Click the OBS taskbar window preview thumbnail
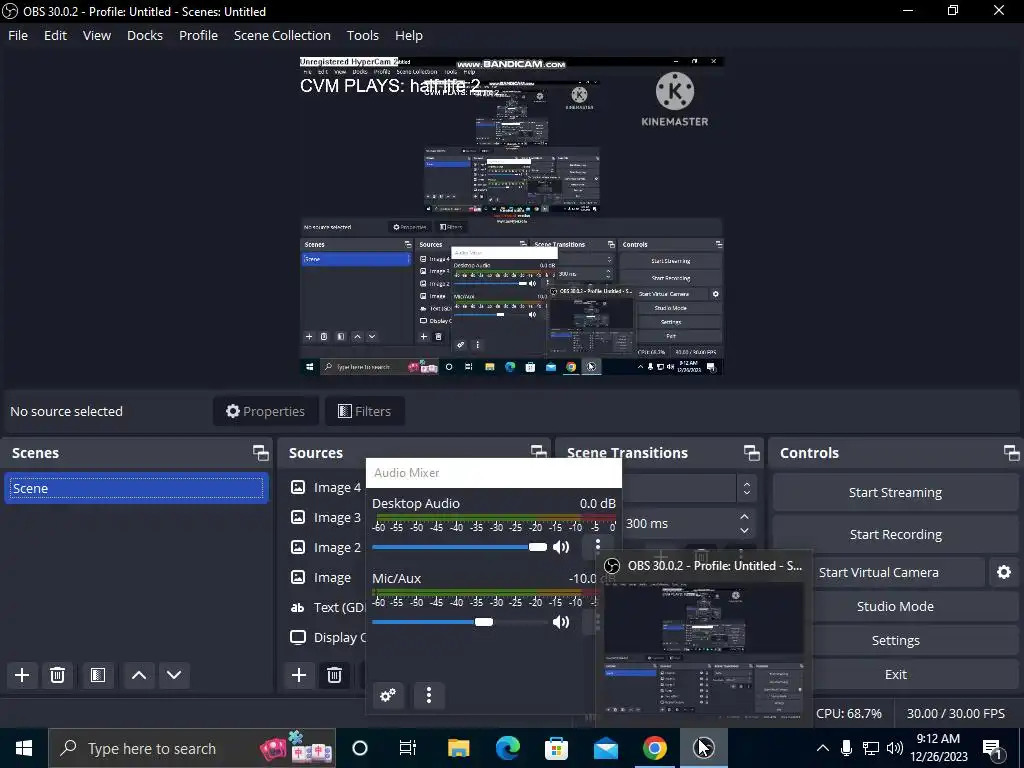The image size is (1024, 768). pos(704,650)
